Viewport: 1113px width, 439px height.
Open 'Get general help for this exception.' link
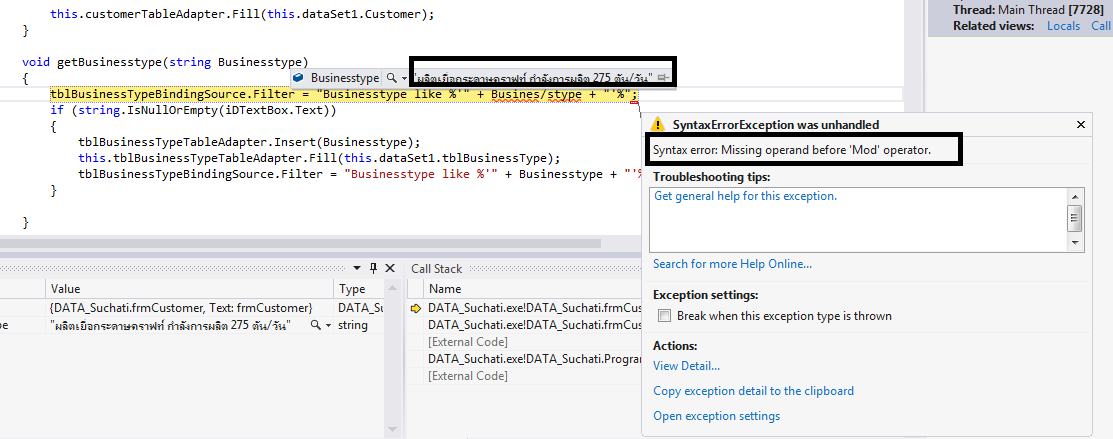coord(745,196)
